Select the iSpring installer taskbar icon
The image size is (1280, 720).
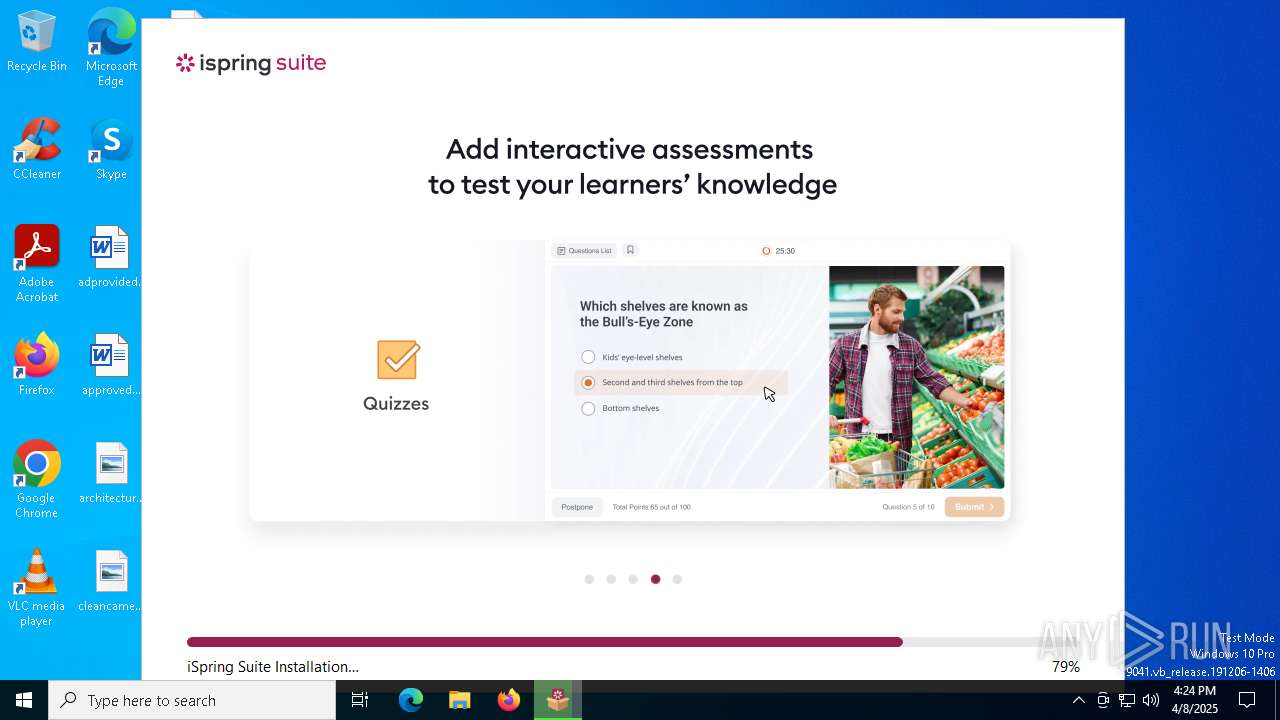pyautogui.click(x=558, y=700)
